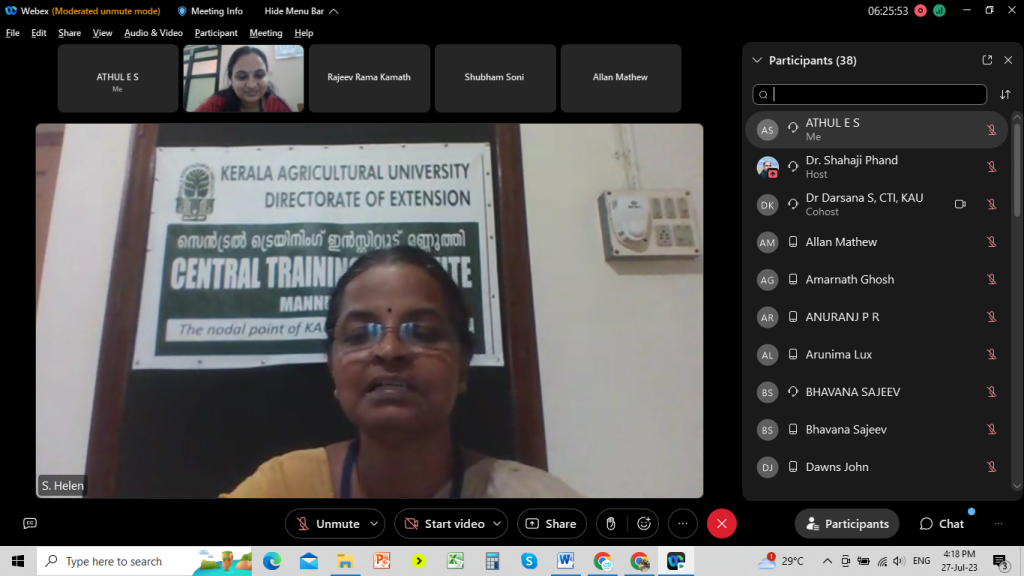
Task: Click muted mic icon of ANURANJ P R
Action: tap(991, 317)
